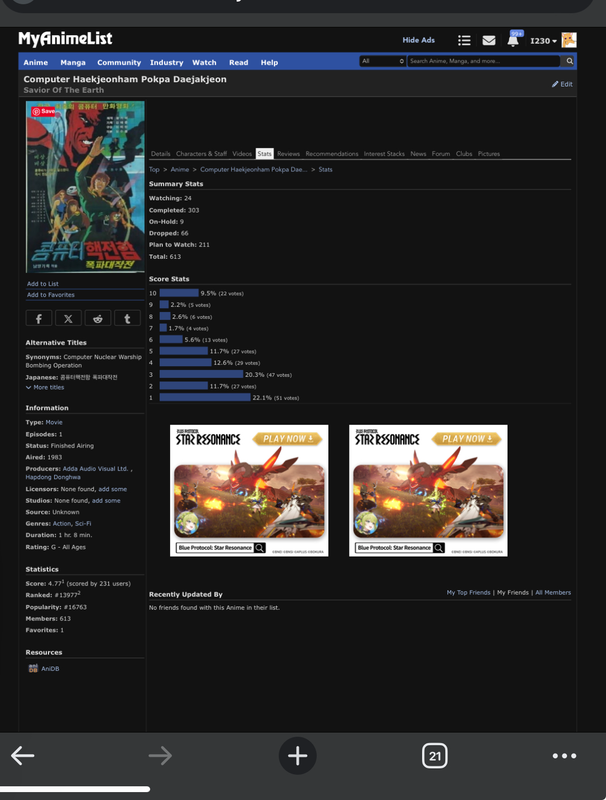Open the Anime menu
606x800 pixels.
[36, 62]
